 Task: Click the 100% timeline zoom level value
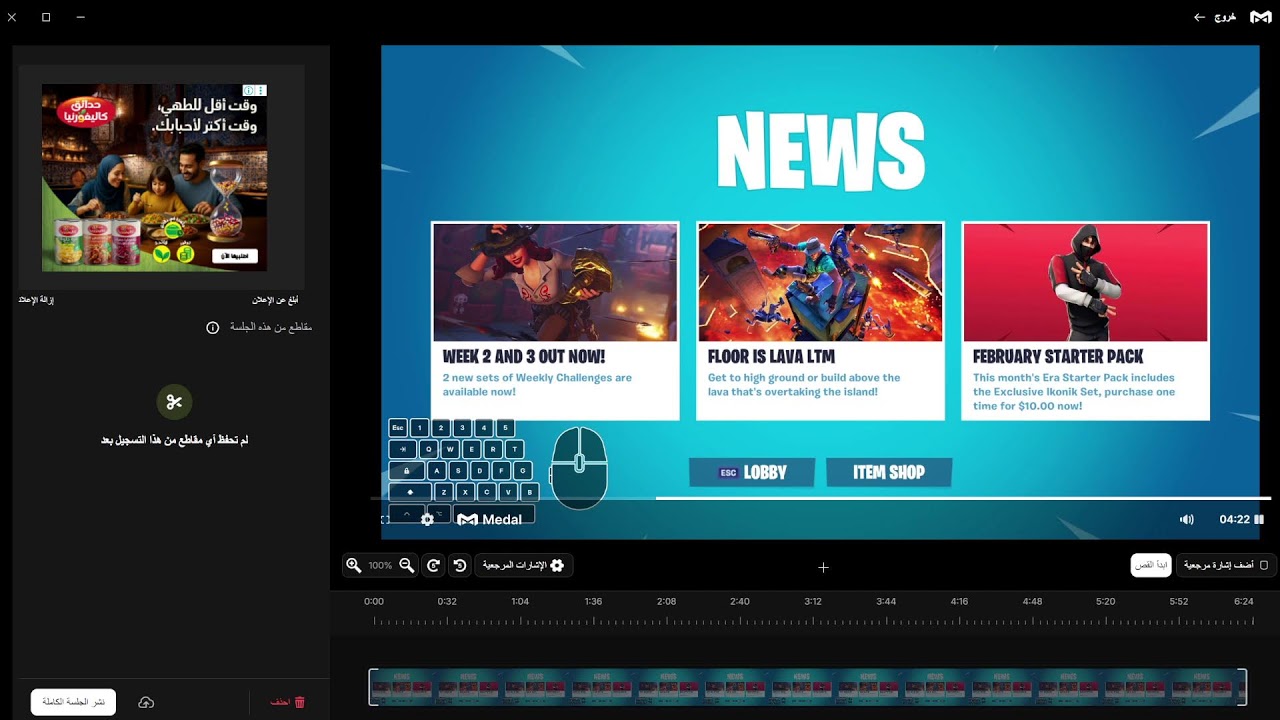(380, 565)
